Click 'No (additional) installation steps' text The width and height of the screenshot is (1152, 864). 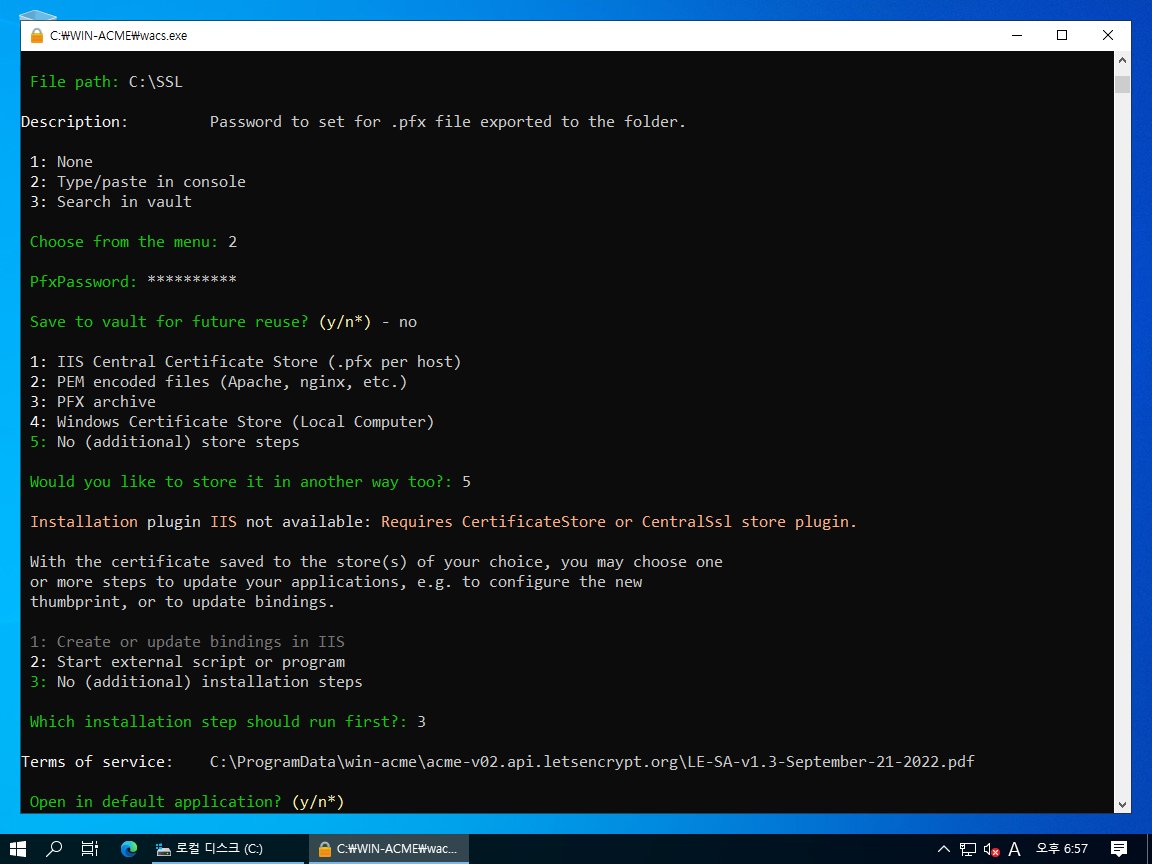coord(209,682)
